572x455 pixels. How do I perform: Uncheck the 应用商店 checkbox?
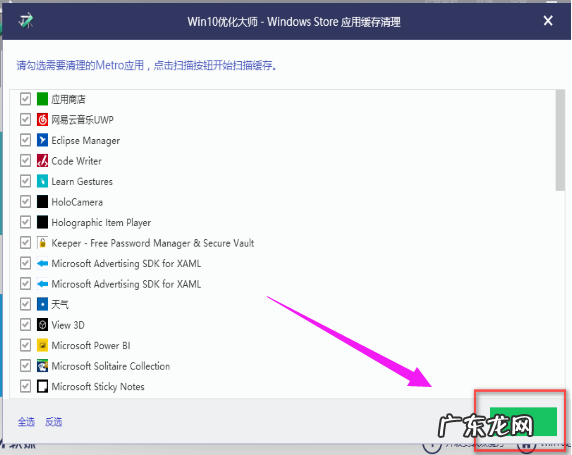coord(25,99)
